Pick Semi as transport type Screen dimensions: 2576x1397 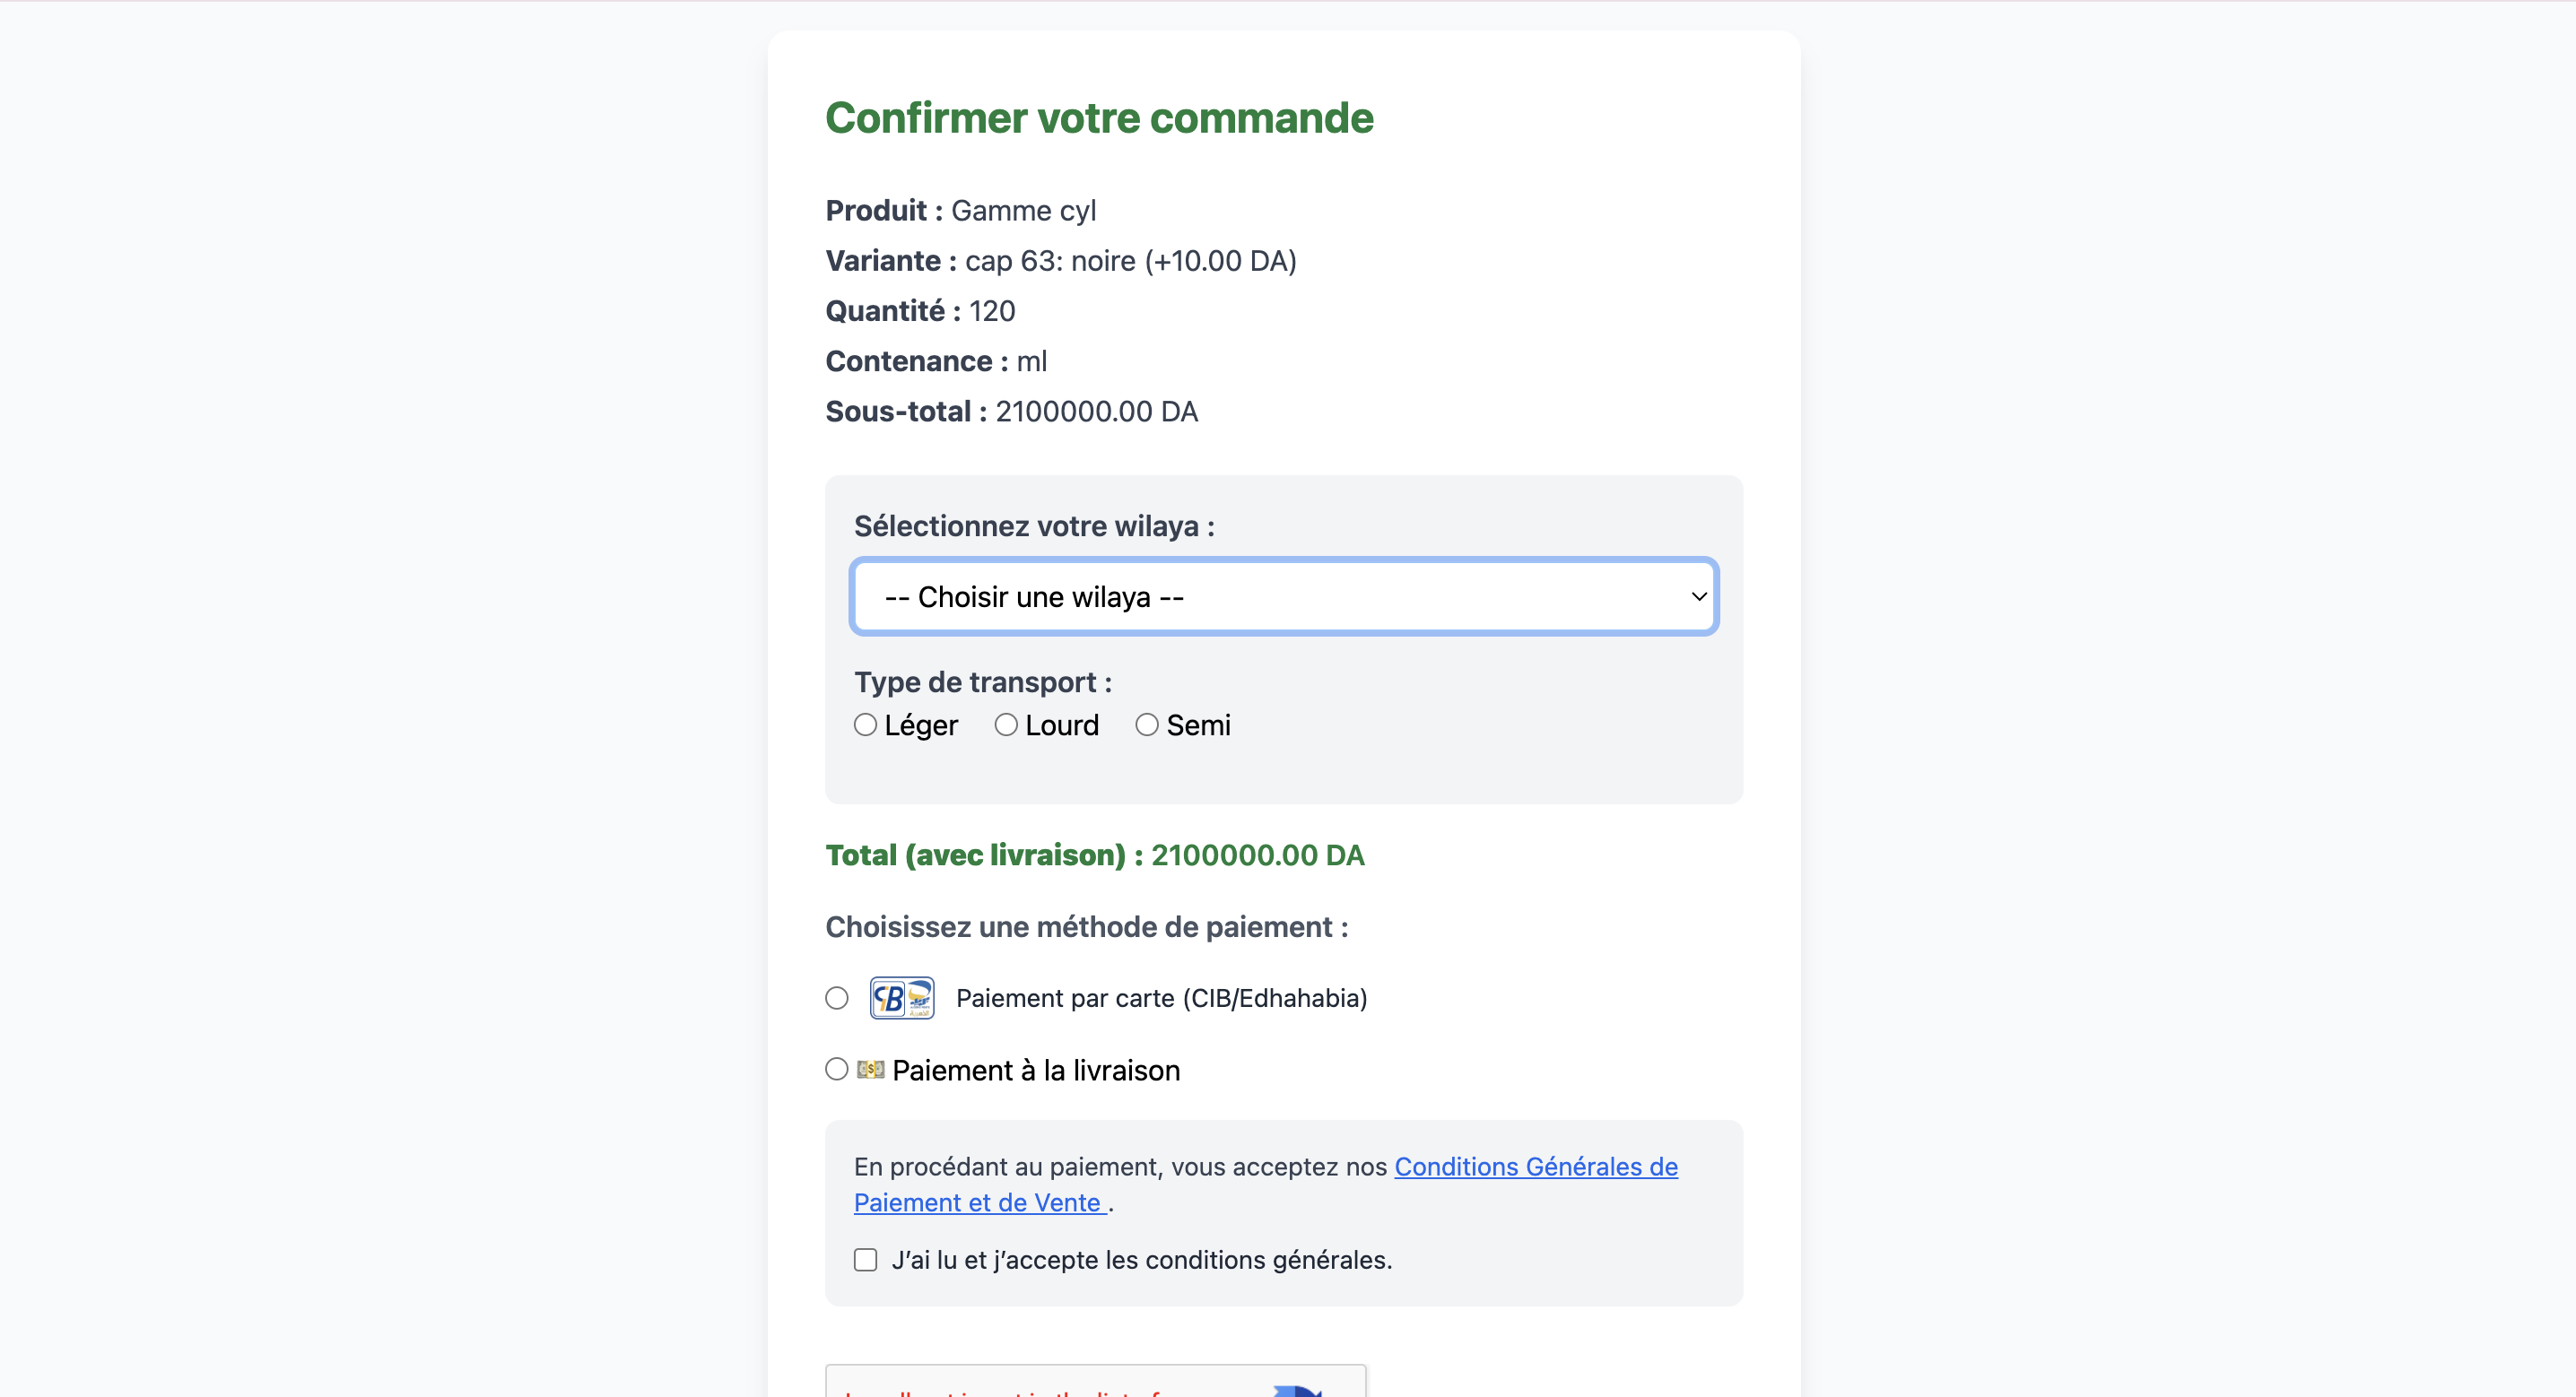pyautogui.click(x=1147, y=724)
